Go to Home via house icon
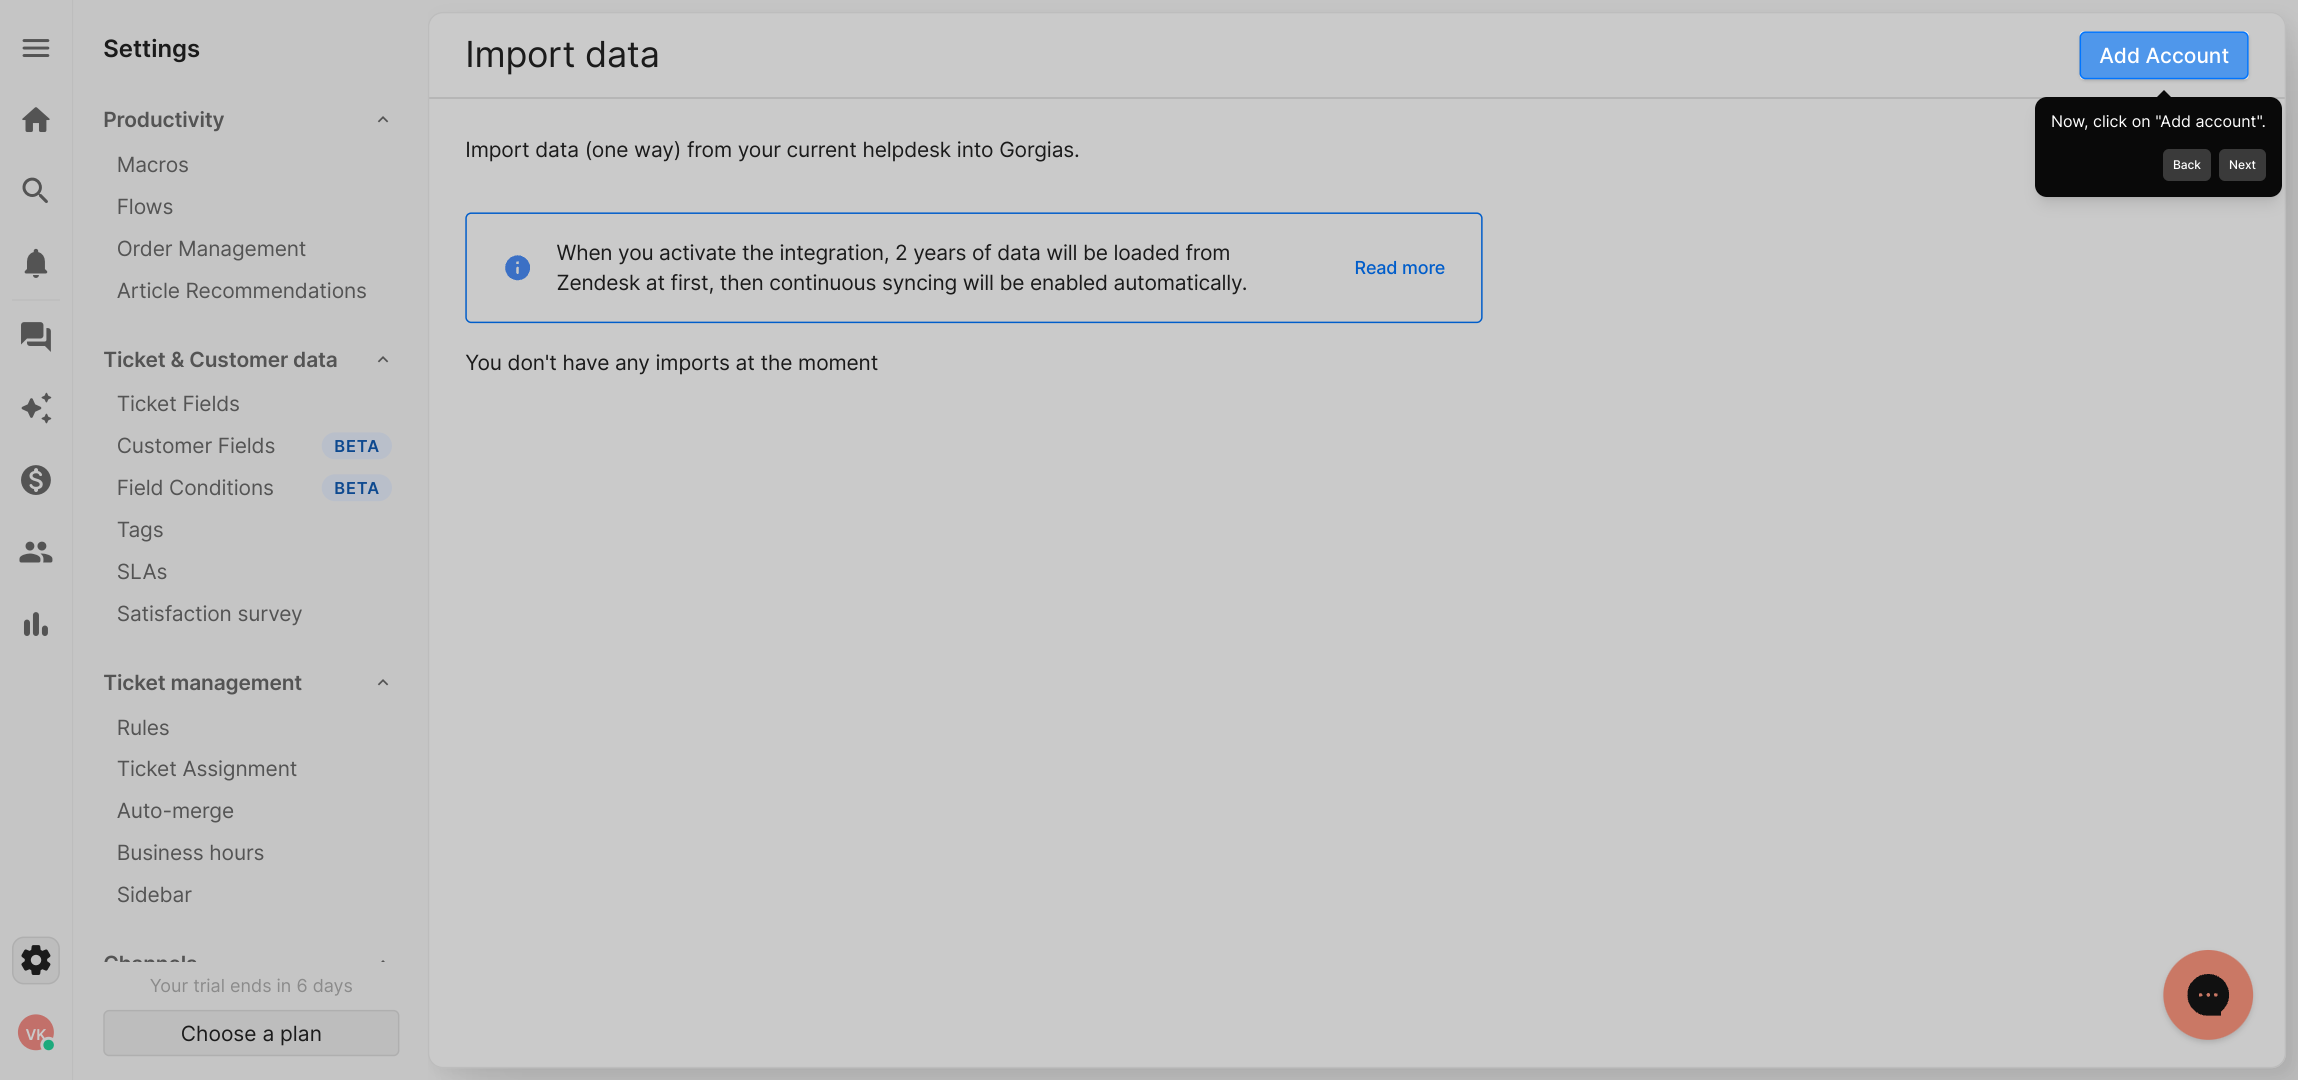The height and width of the screenshot is (1080, 2298). pos(36,120)
